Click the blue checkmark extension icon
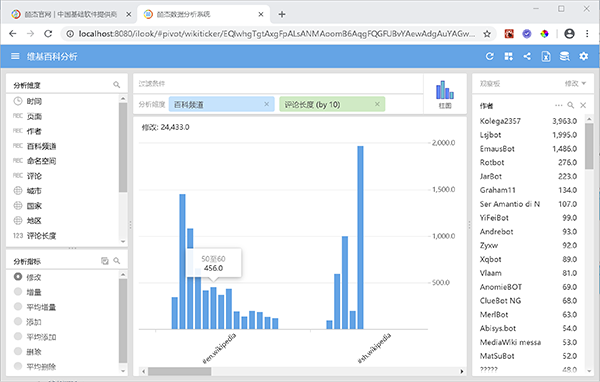The height and width of the screenshot is (382, 600). [527, 34]
